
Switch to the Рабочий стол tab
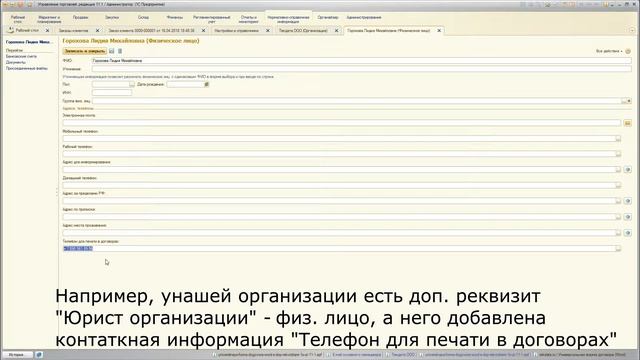27,31
